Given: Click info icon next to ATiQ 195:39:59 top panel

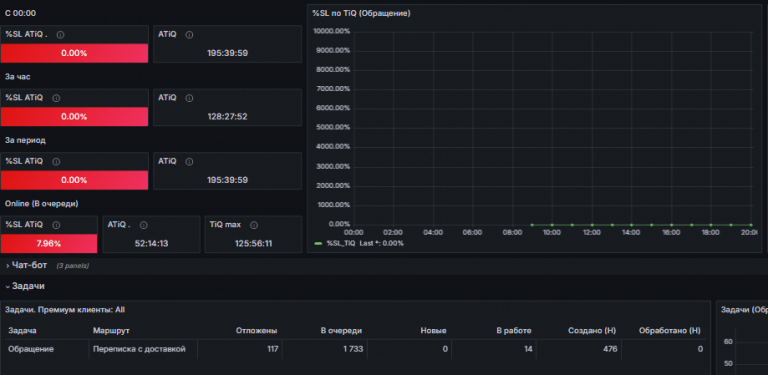Looking at the screenshot, I should click(190, 35).
